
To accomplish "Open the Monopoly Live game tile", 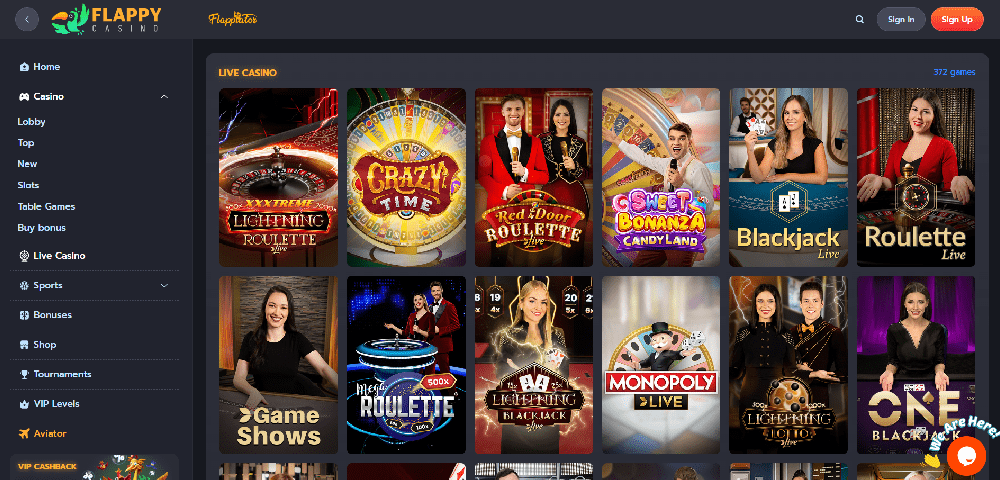I will 661,365.
